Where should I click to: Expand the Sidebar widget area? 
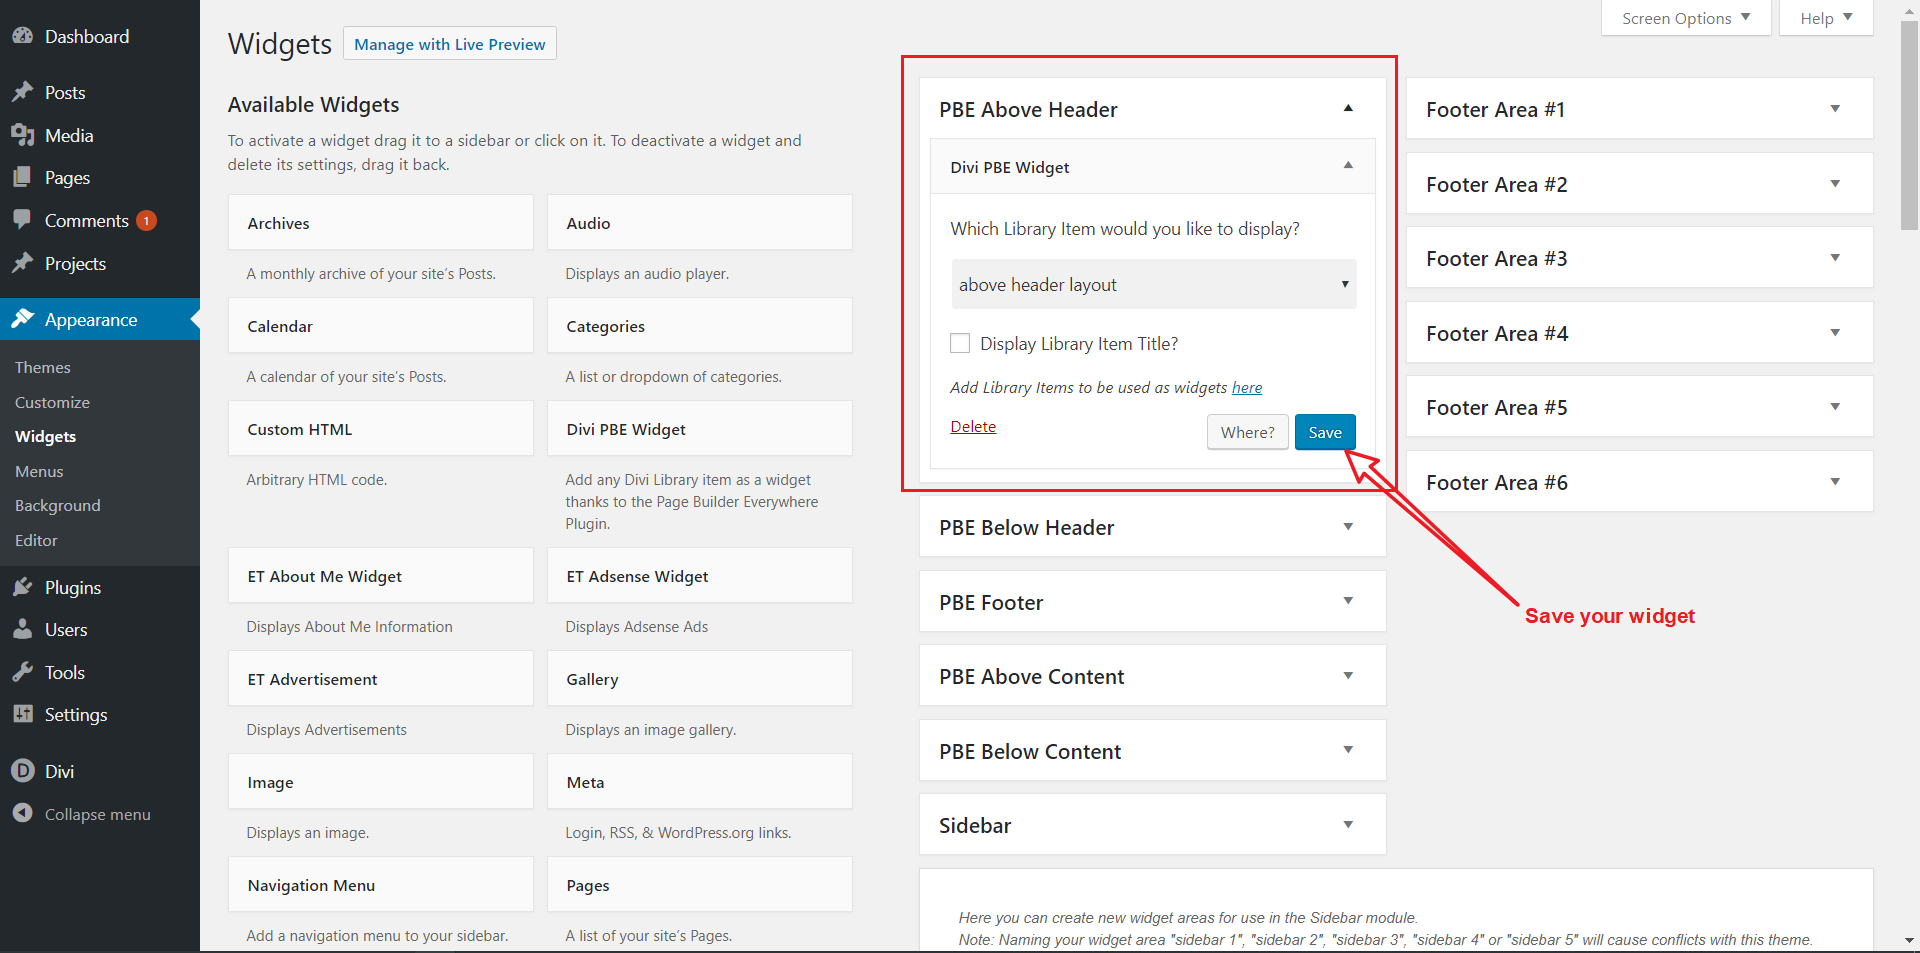click(1348, 825)
